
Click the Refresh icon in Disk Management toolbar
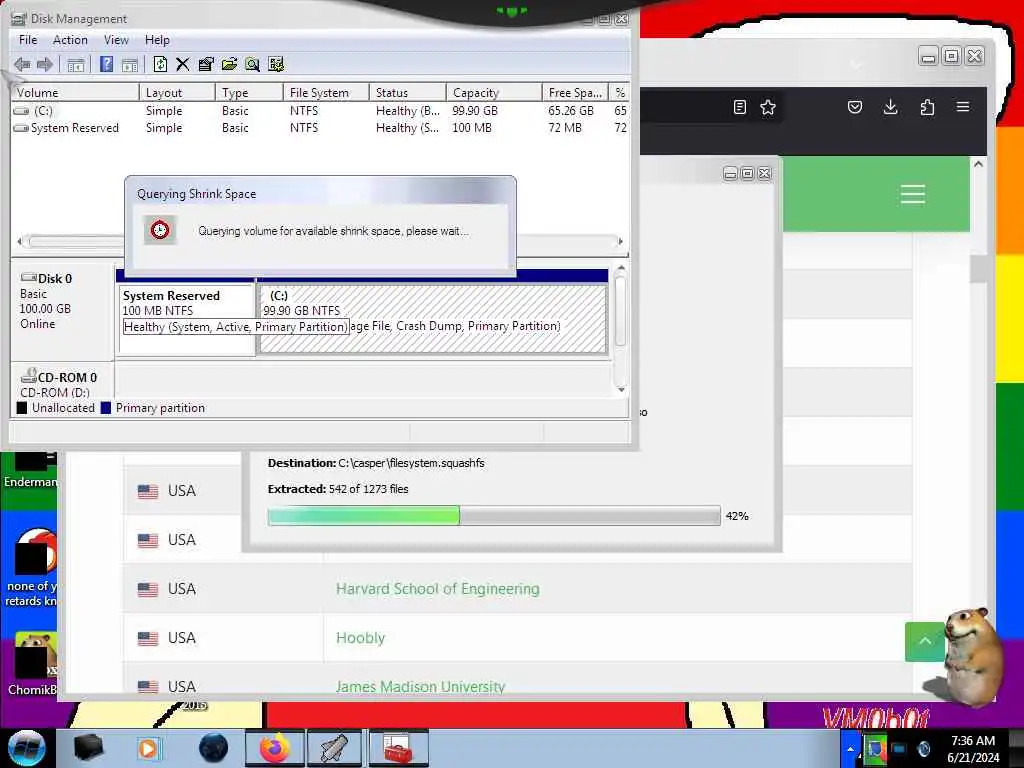point(160,64)
